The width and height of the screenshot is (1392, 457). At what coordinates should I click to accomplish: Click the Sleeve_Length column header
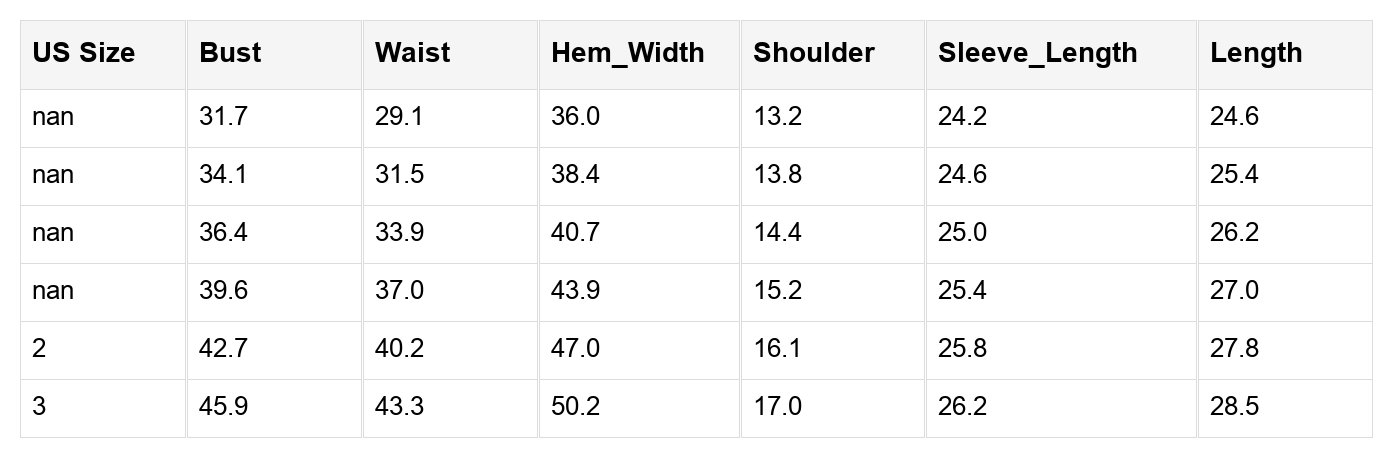tap(1037, 53)
